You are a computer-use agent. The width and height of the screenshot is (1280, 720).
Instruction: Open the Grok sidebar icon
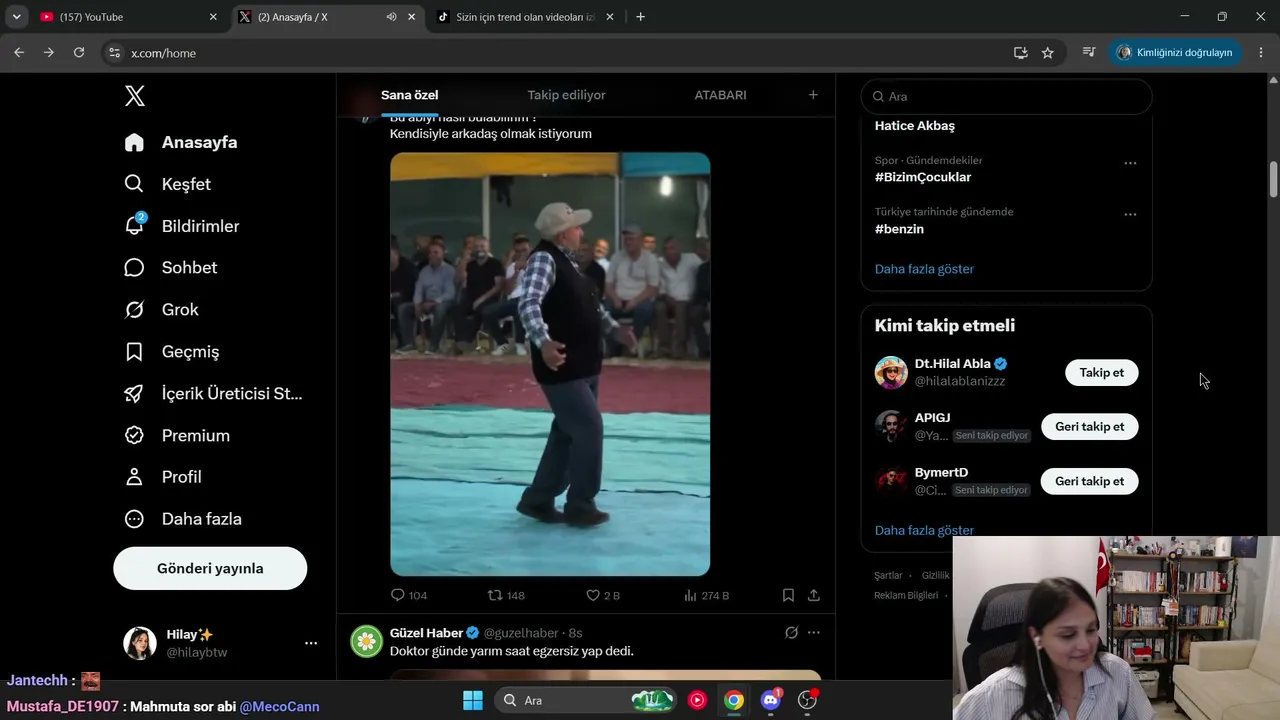[x=134, y=310]
